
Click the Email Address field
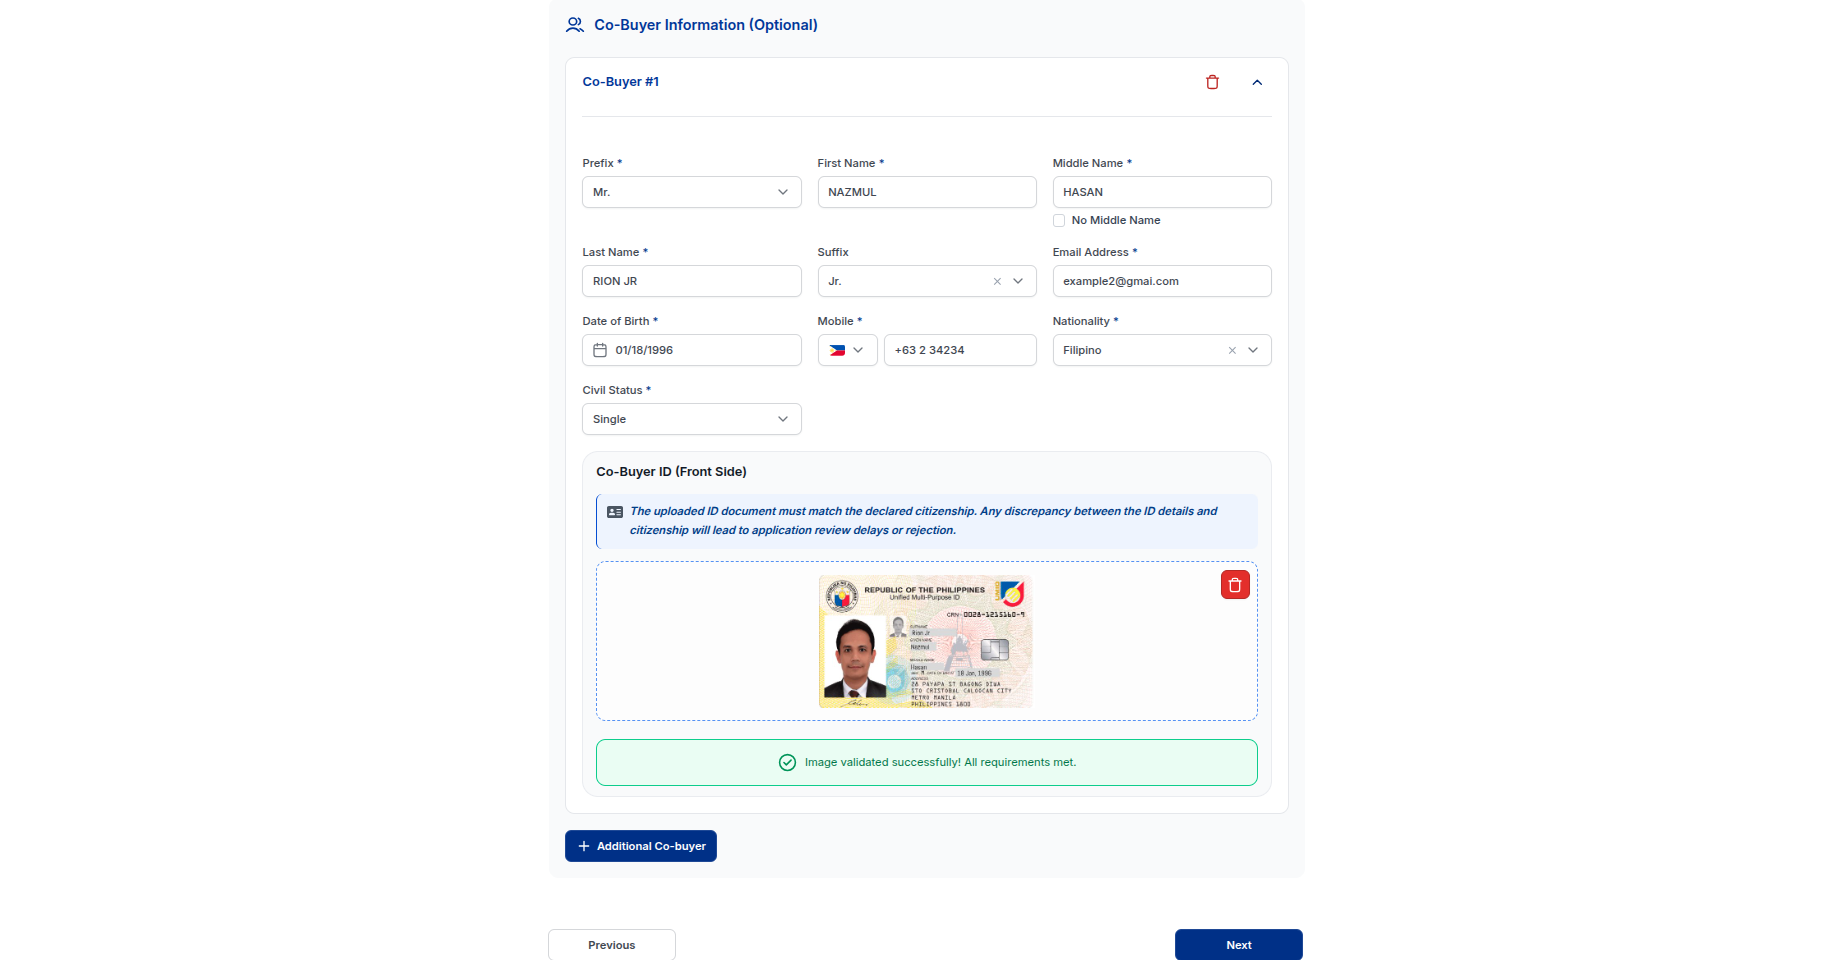(x=1162, y=281)
